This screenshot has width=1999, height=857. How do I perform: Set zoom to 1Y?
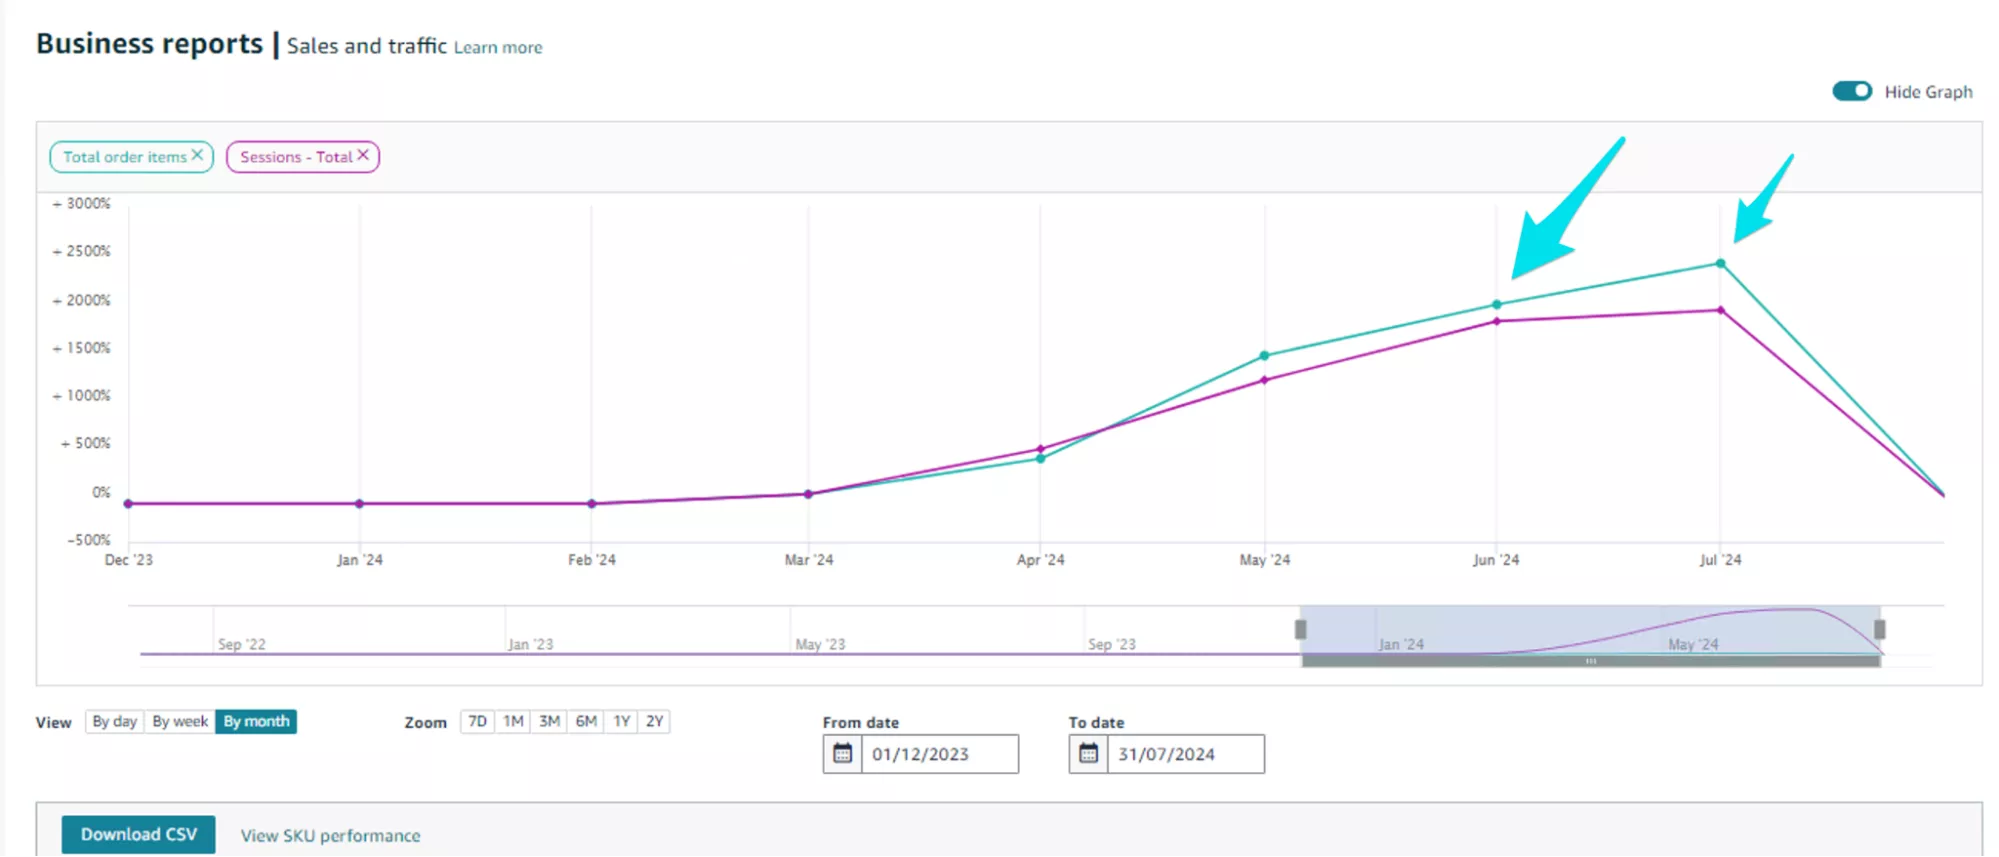pyautogui.click(x=621, y=721)
